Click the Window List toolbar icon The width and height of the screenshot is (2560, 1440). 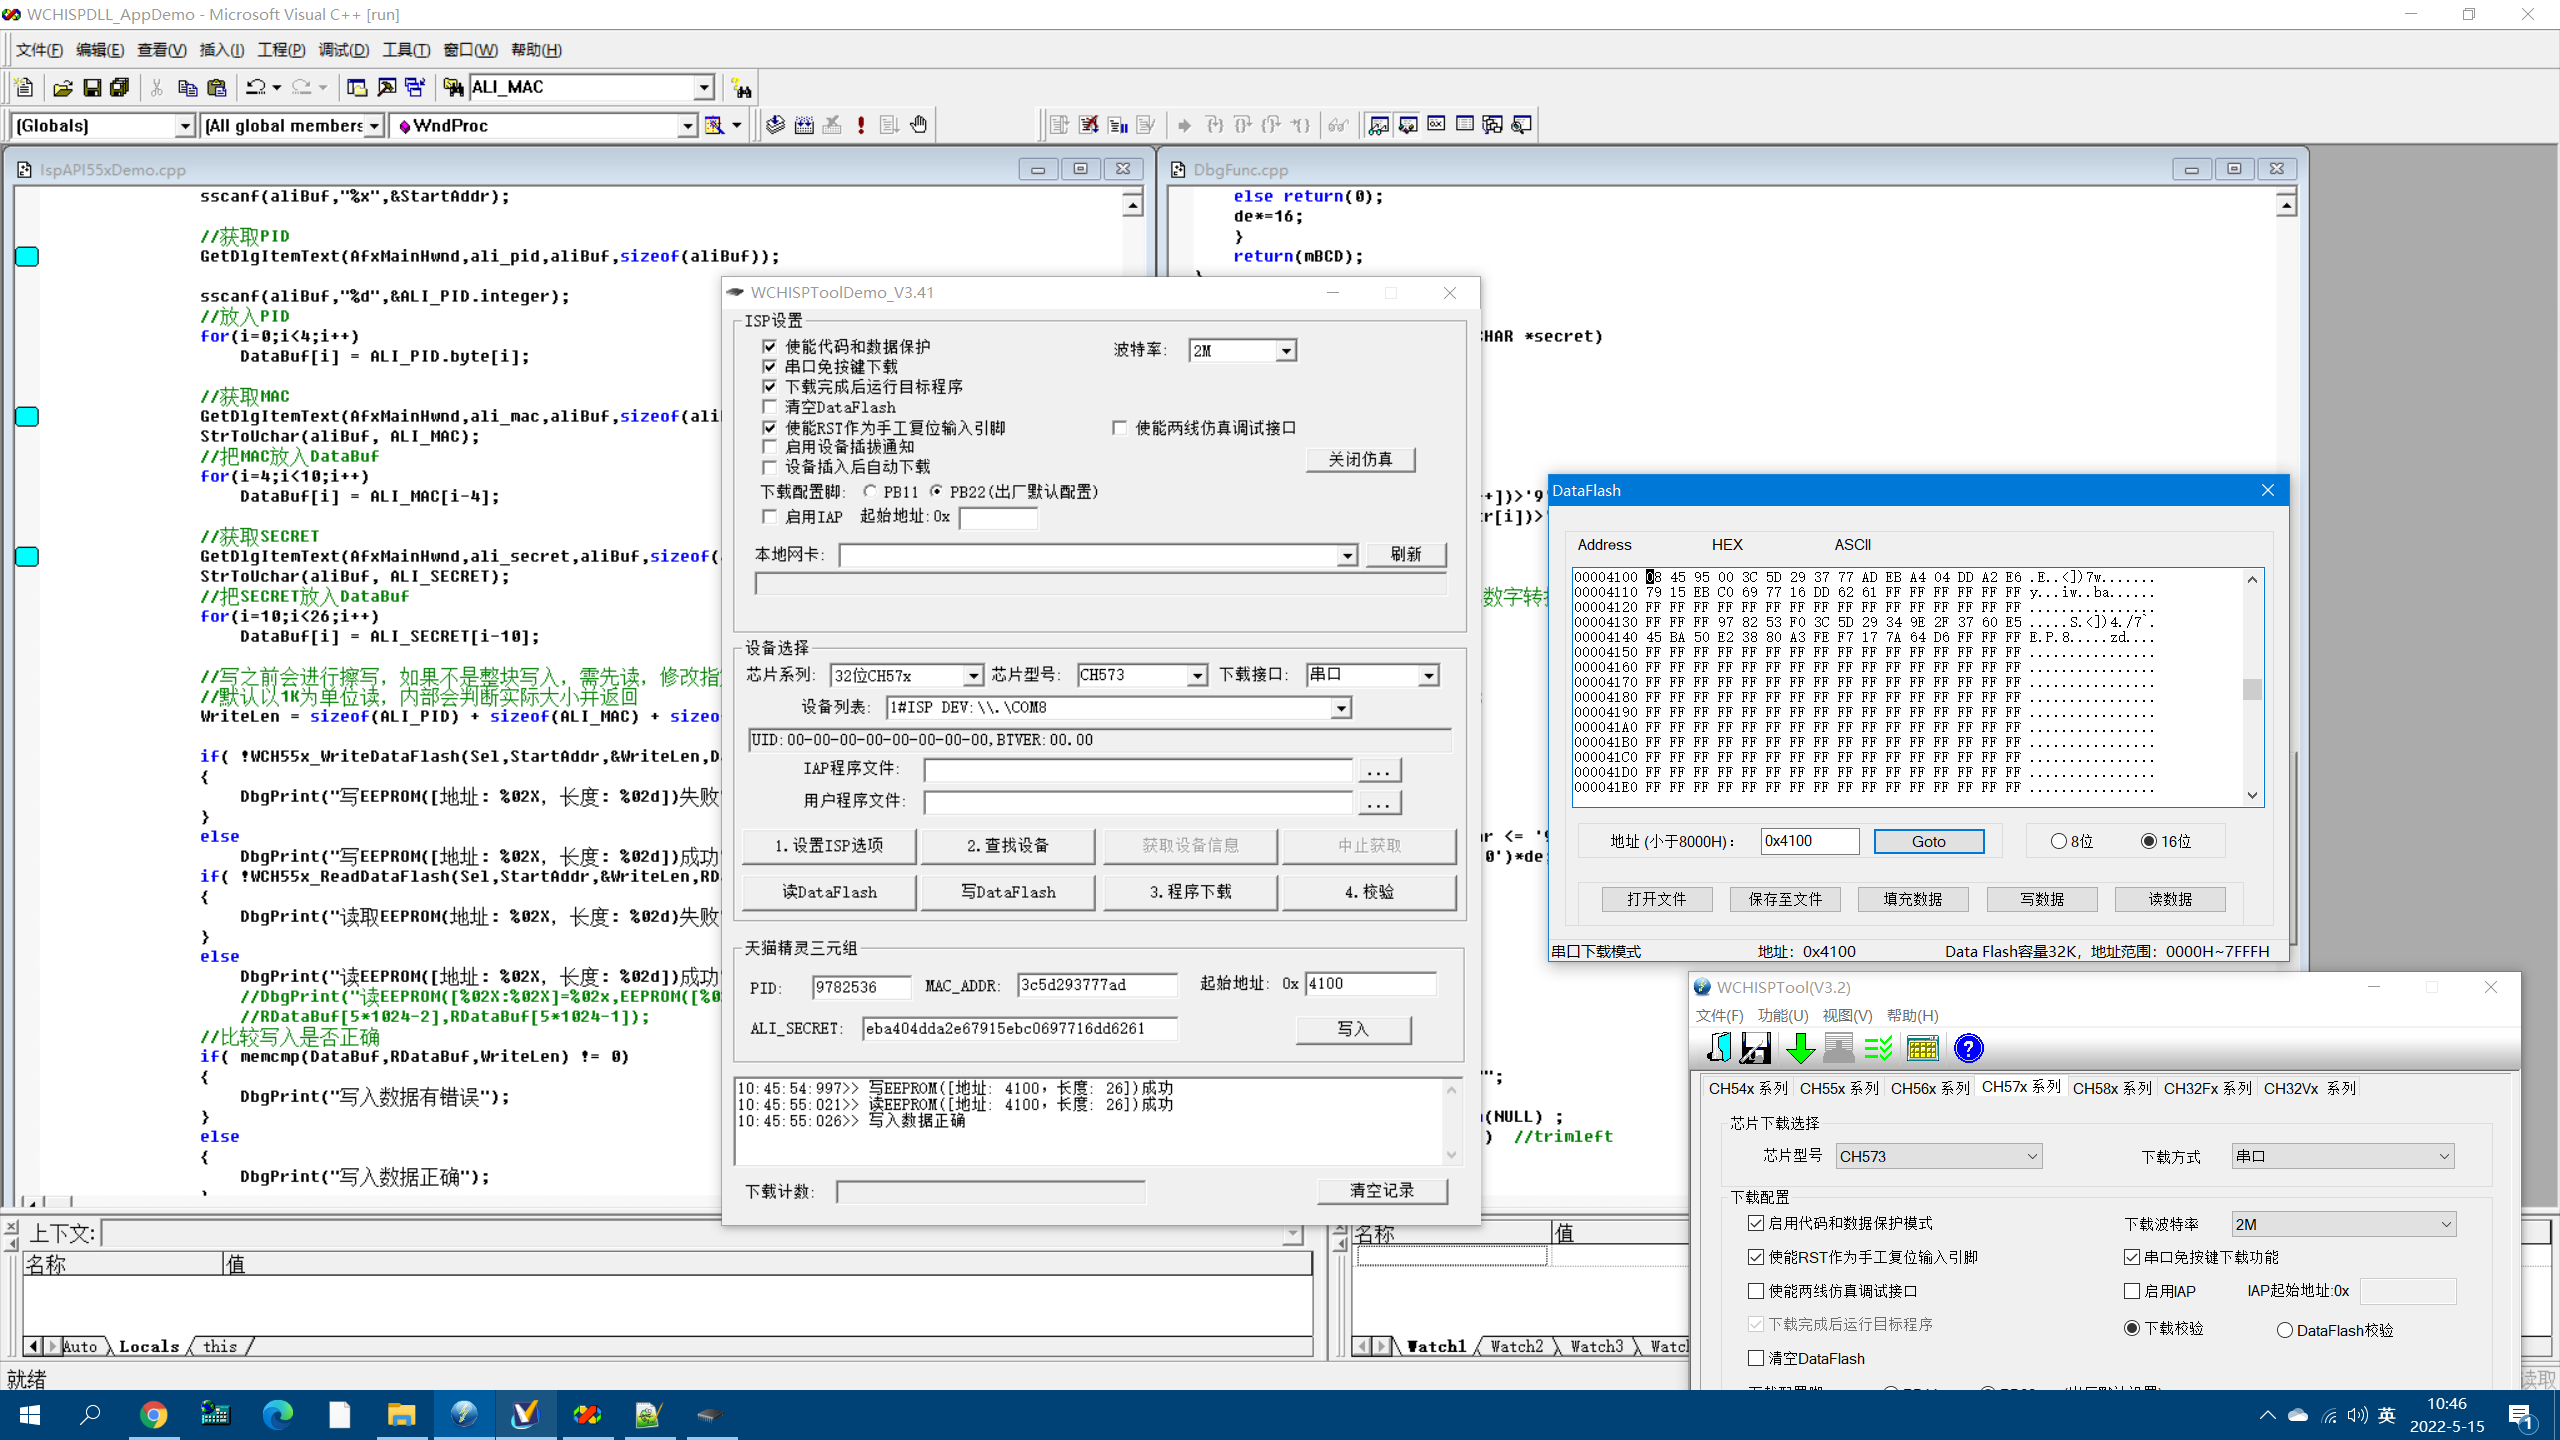pos(415,88)
